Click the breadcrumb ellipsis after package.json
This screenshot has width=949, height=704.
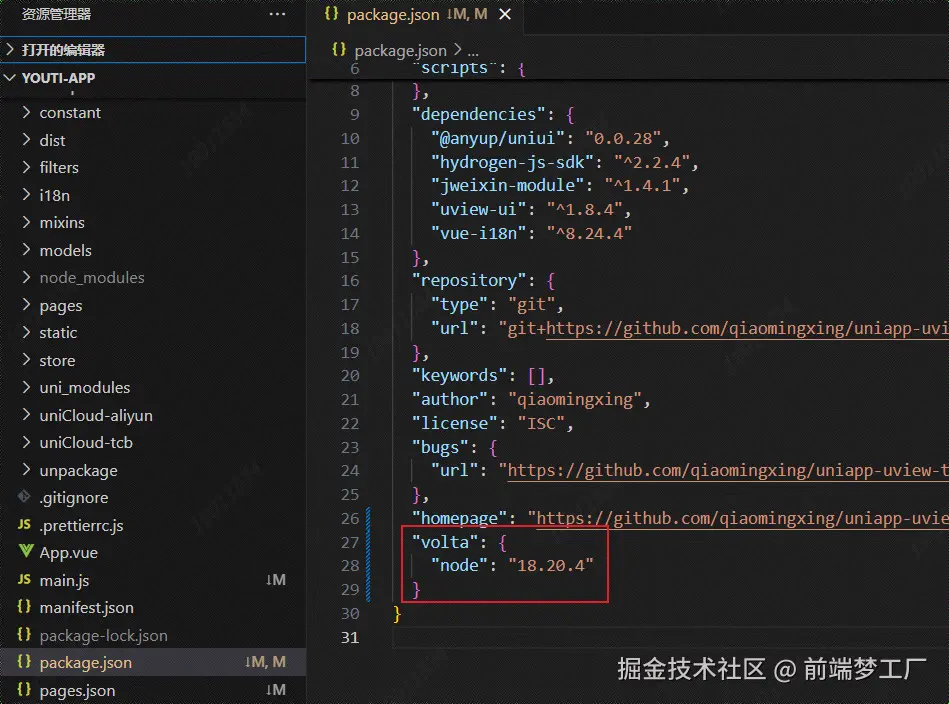point(473,51)
